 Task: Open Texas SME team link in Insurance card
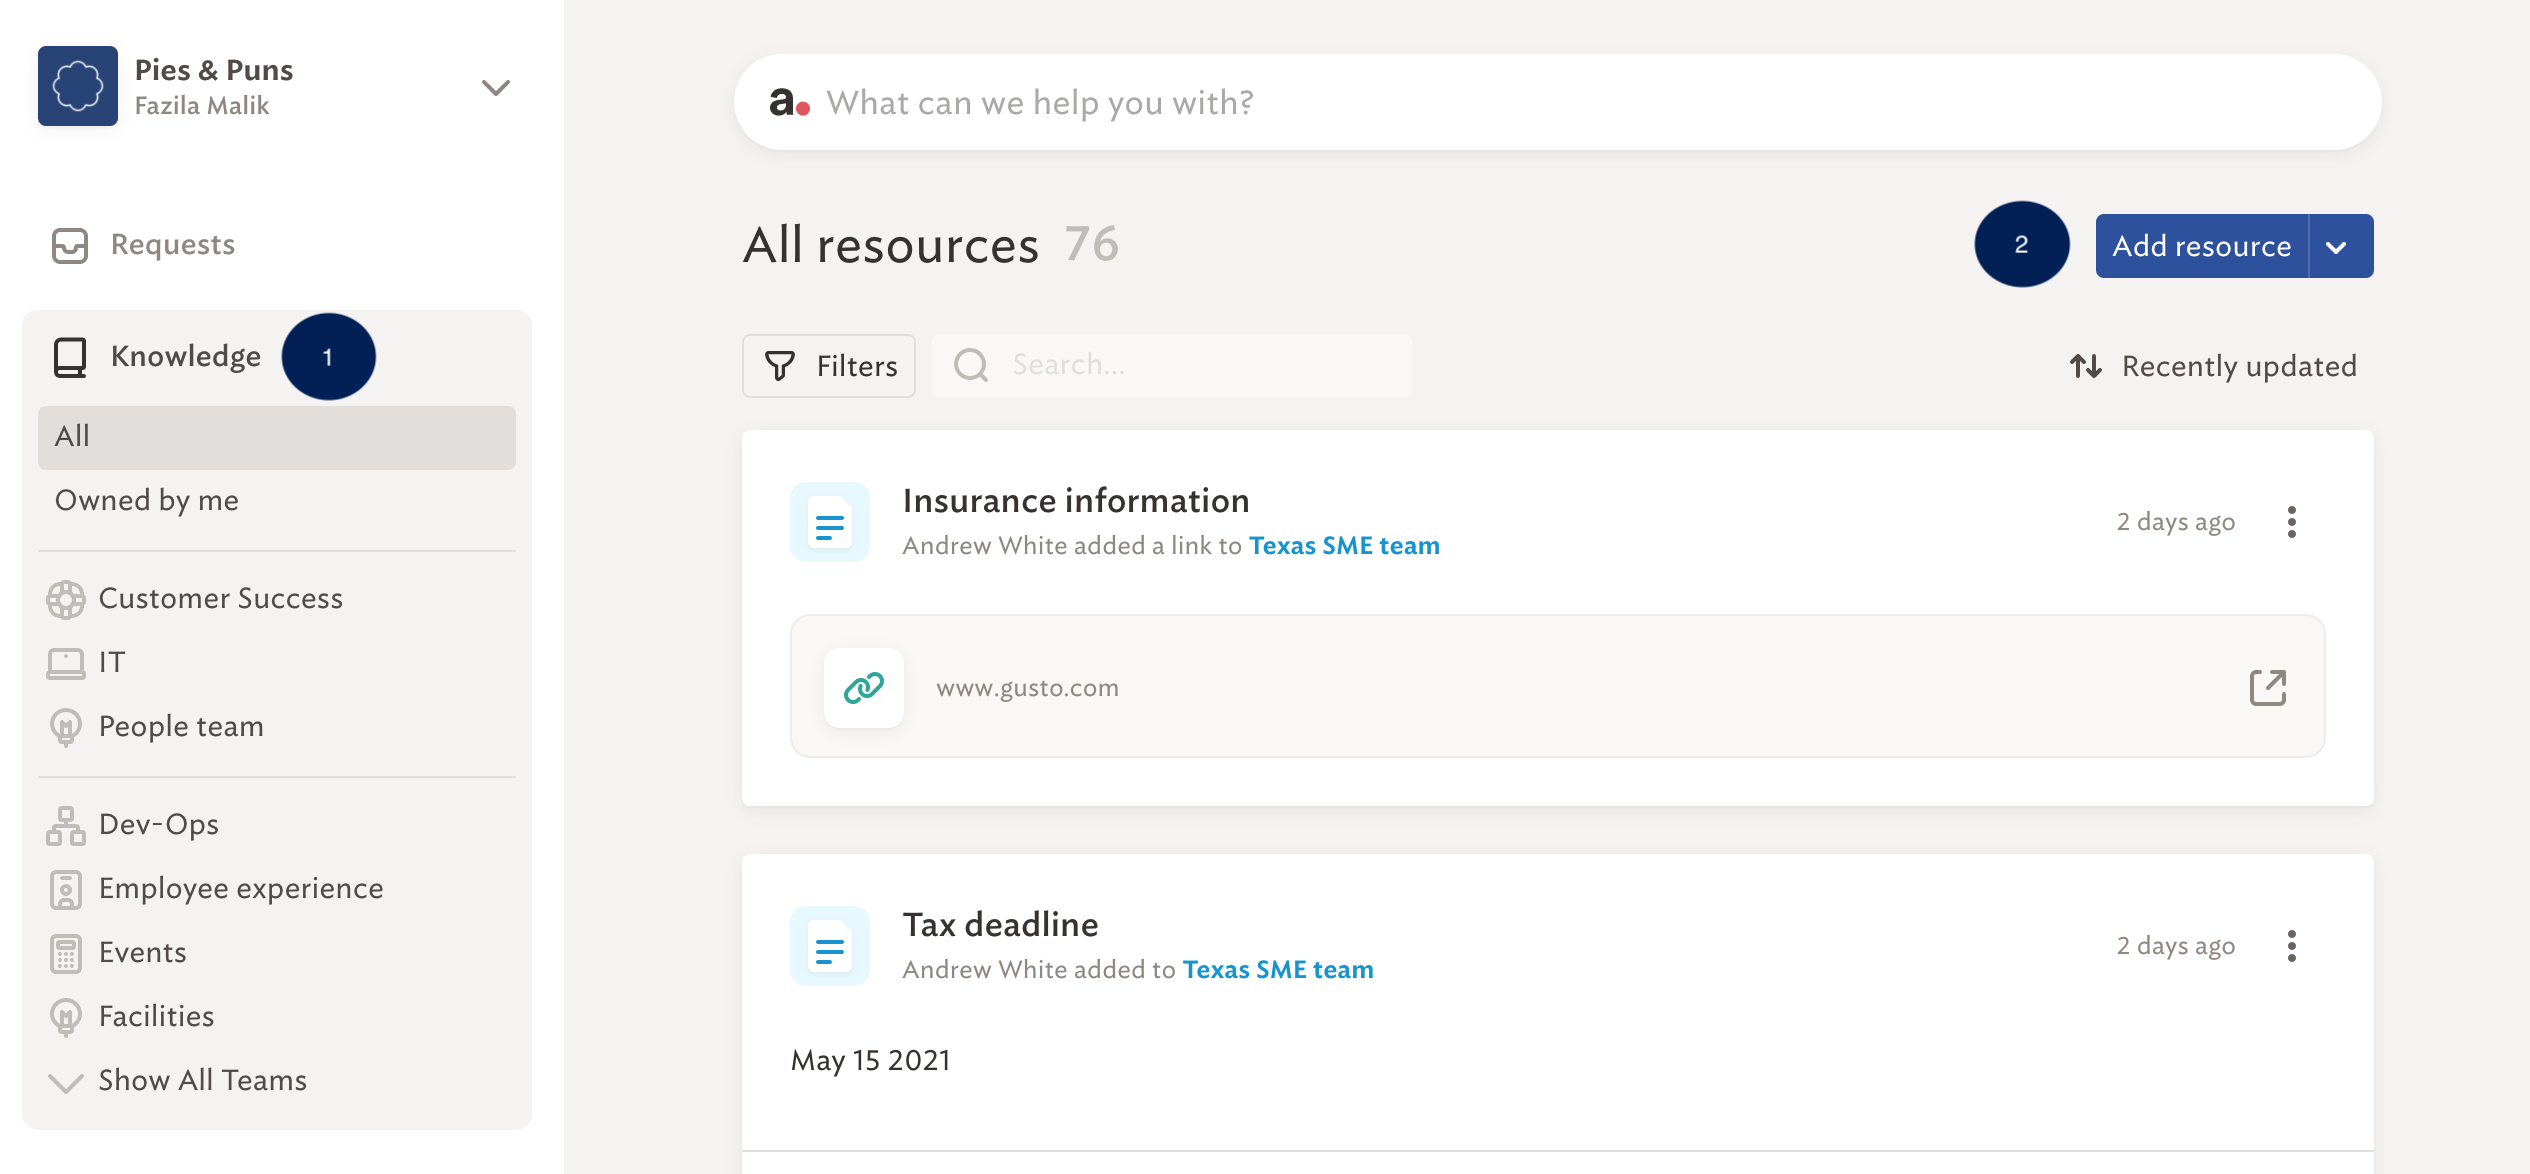coord(1344,545)
